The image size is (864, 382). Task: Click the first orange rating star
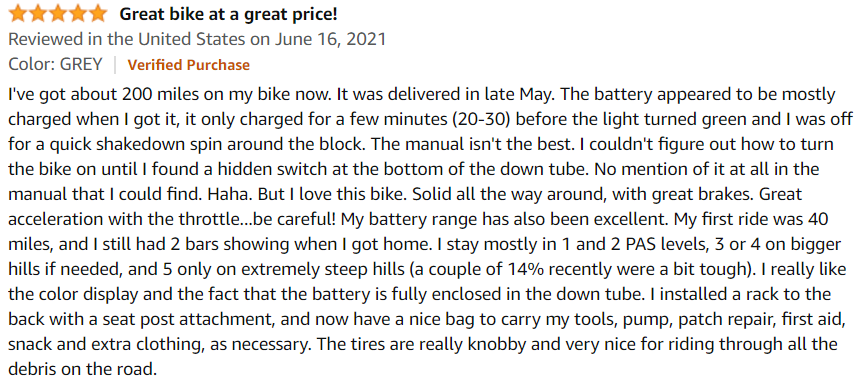[18, 14]
